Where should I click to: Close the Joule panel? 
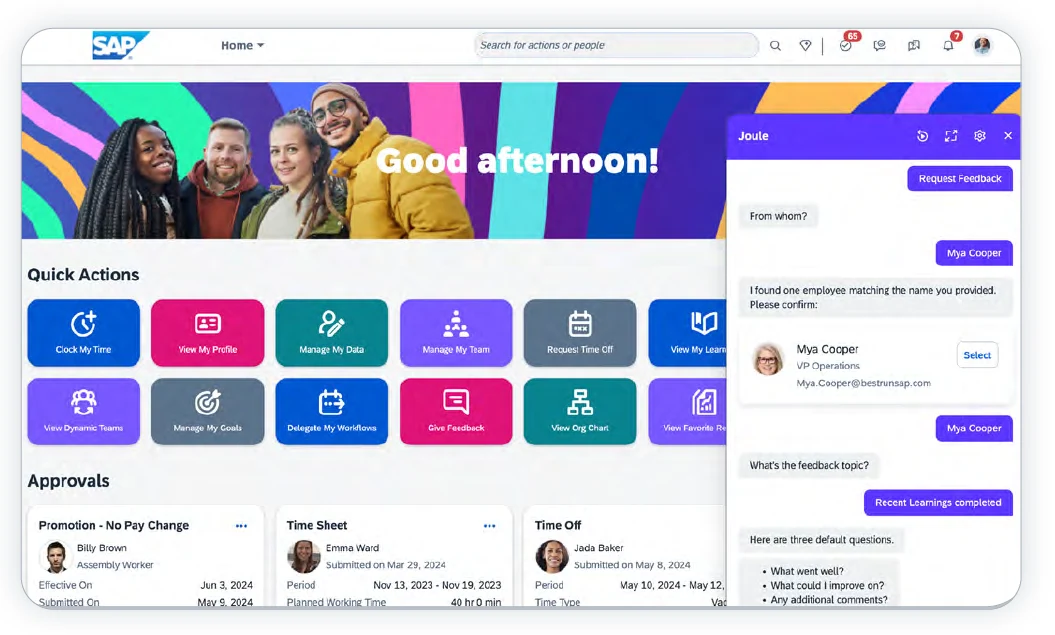pyautogui.click(x=1008, y=136)
